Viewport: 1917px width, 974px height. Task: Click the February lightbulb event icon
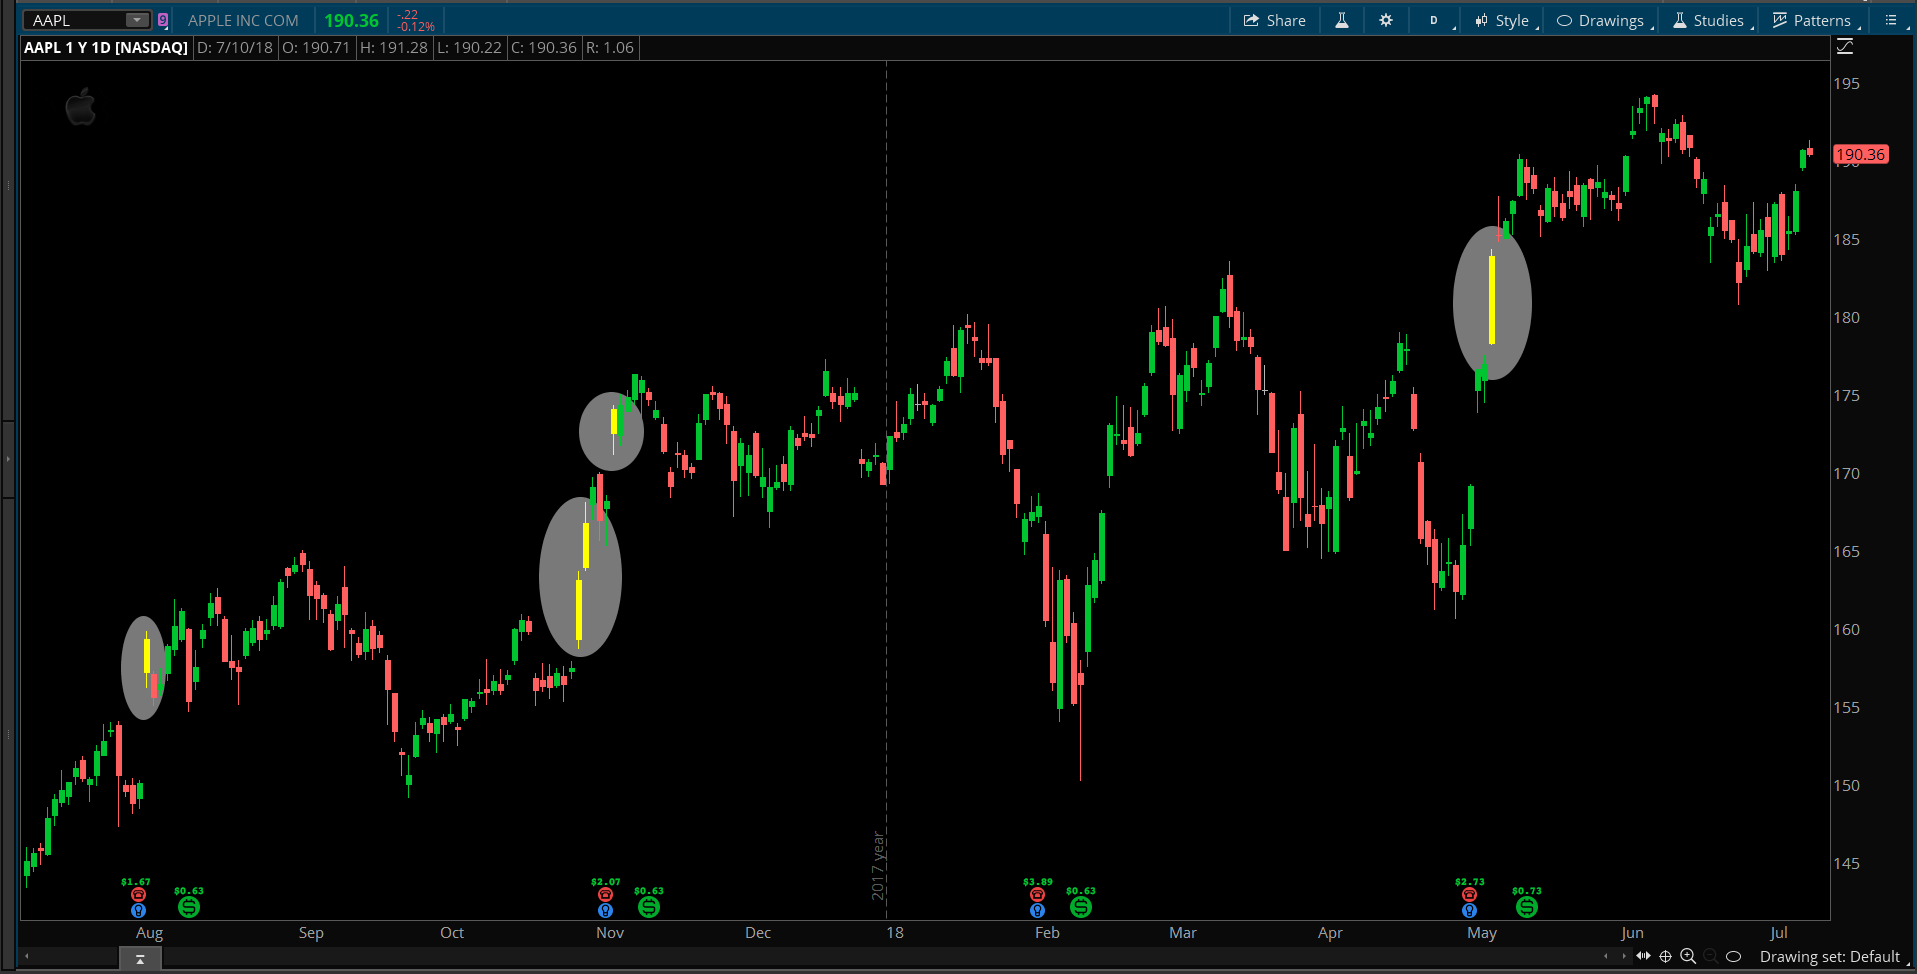(x=1037, y=910)
